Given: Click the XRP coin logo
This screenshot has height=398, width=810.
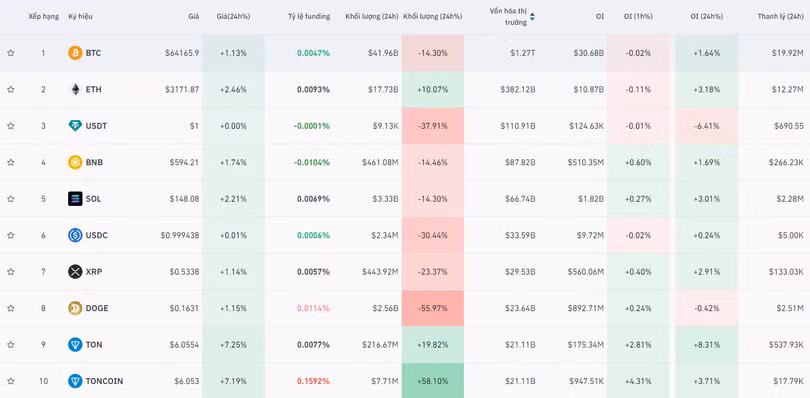Looking at the screenshot, I should (75, 271).
